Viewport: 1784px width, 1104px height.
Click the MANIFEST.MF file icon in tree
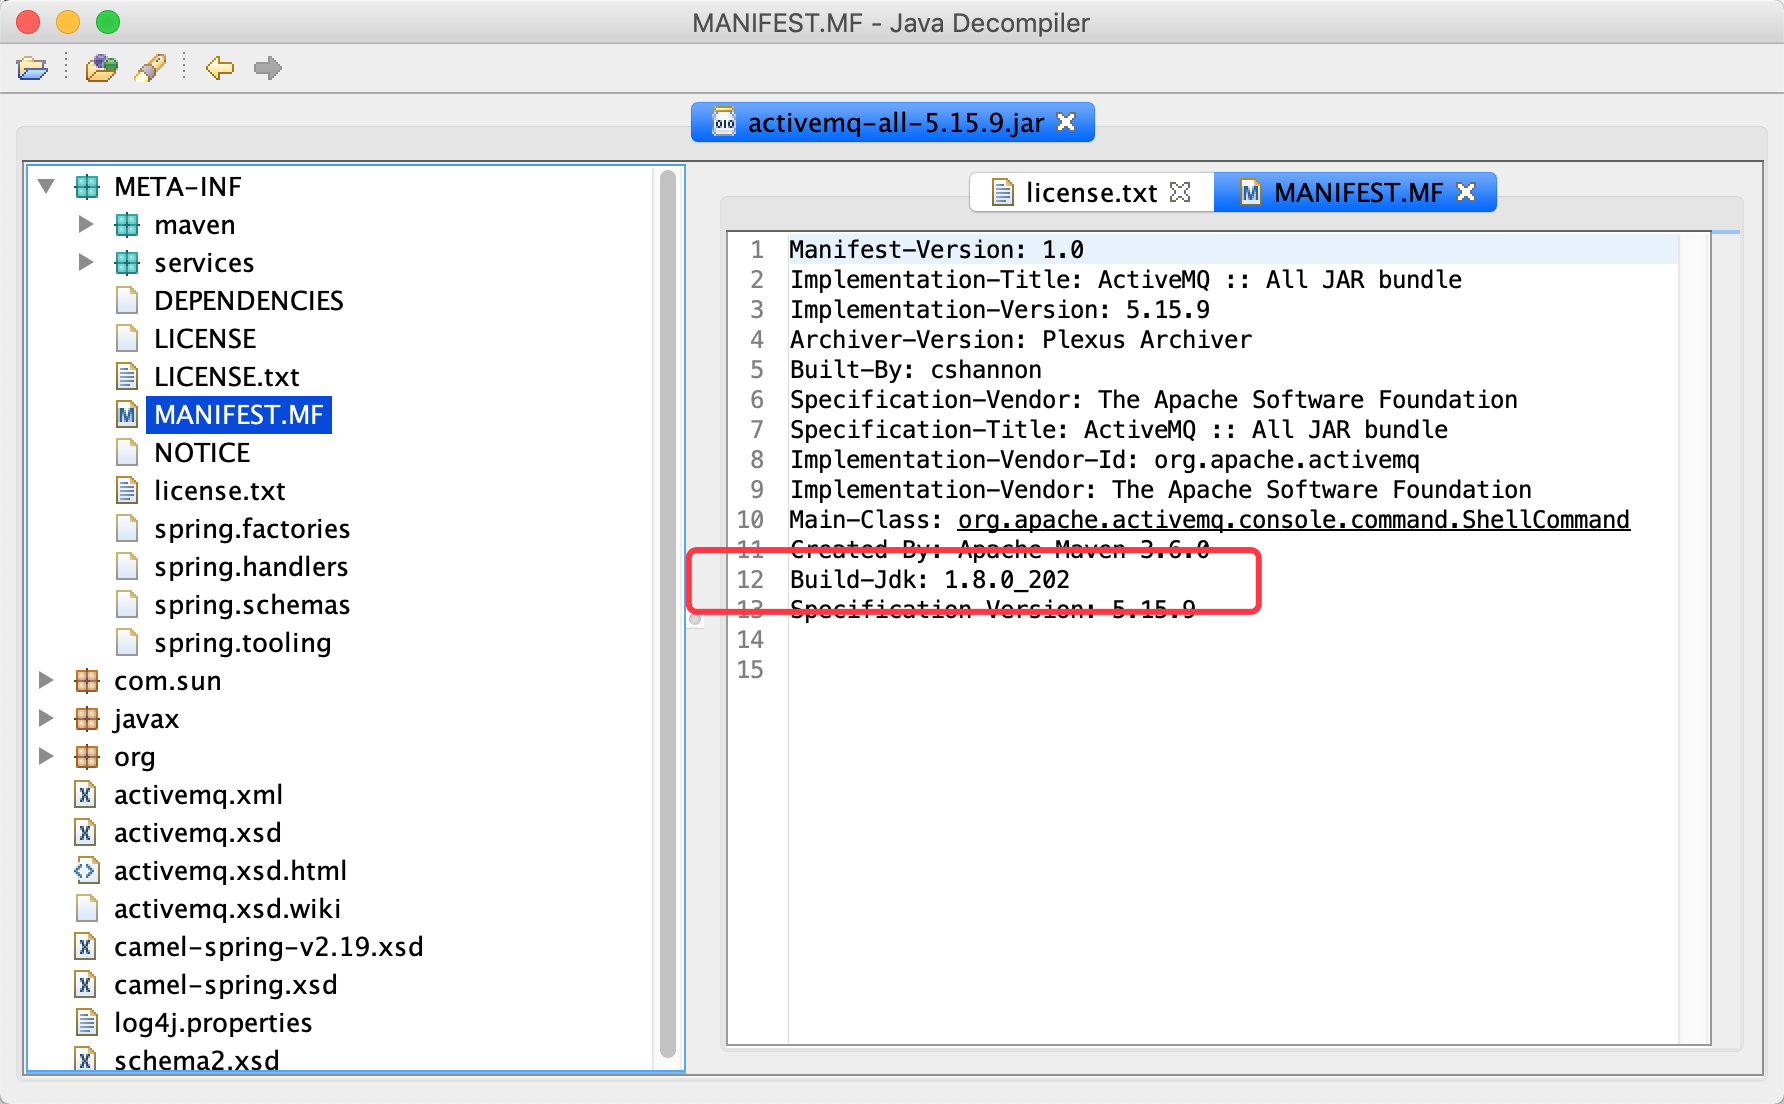click(x=127, y=415)
